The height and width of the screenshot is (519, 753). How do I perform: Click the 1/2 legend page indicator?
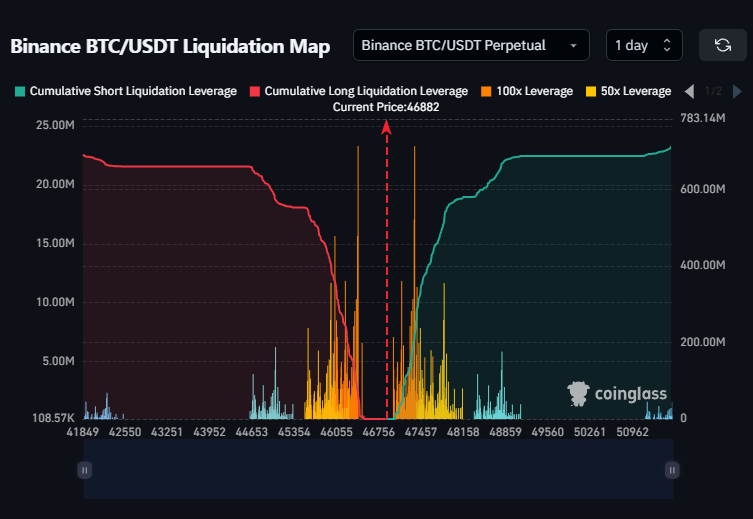tap(714, 91)
